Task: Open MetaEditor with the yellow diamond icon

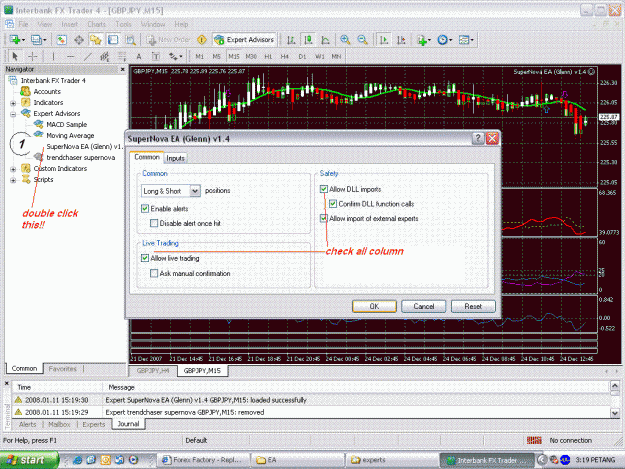Action: click(x=202, y=40)
